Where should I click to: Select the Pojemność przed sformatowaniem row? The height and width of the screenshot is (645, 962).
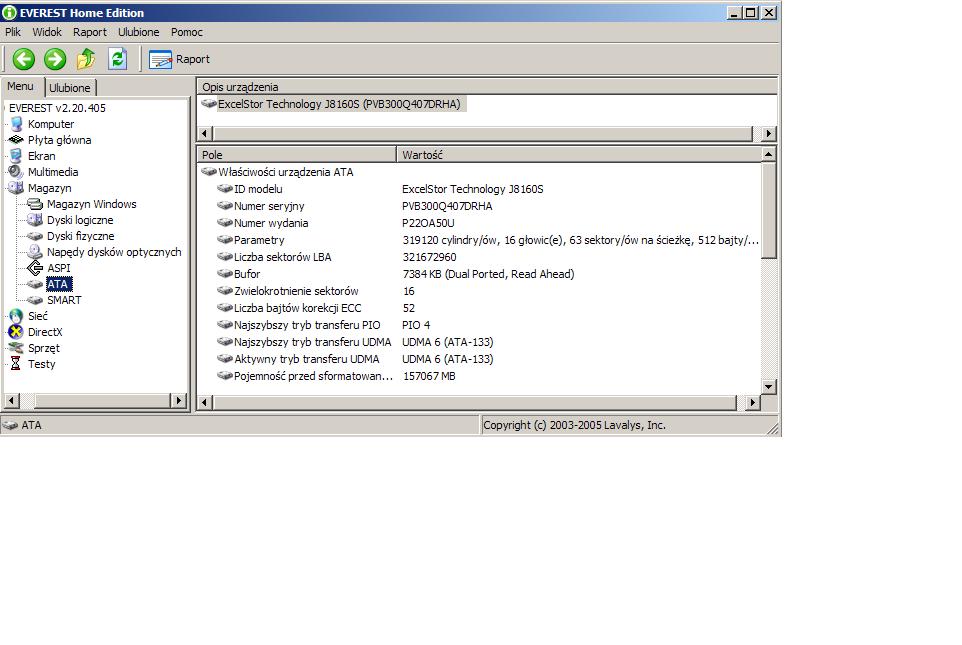(479, 376)
